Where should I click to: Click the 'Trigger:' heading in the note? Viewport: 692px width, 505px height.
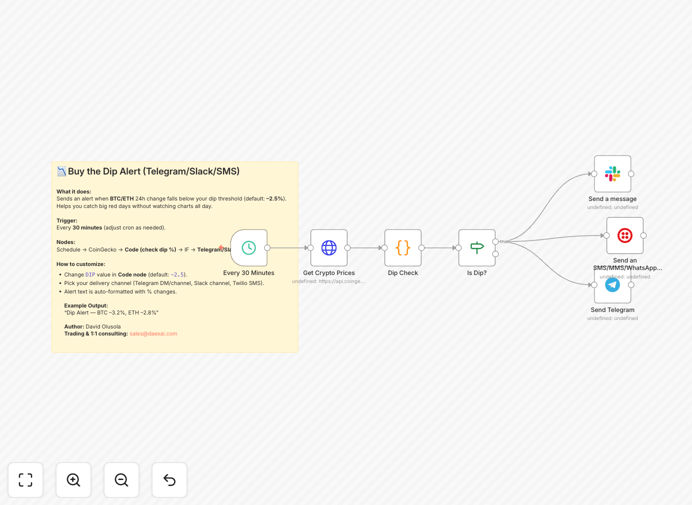click(x=67, y=221)
